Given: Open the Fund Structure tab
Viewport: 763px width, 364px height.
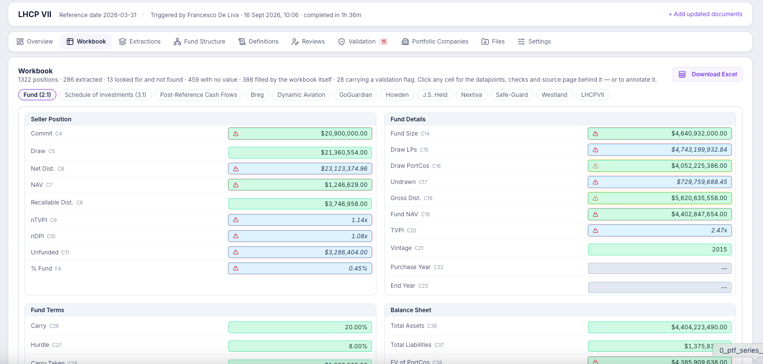Looking at the screenshot, I should pos(200,41).
